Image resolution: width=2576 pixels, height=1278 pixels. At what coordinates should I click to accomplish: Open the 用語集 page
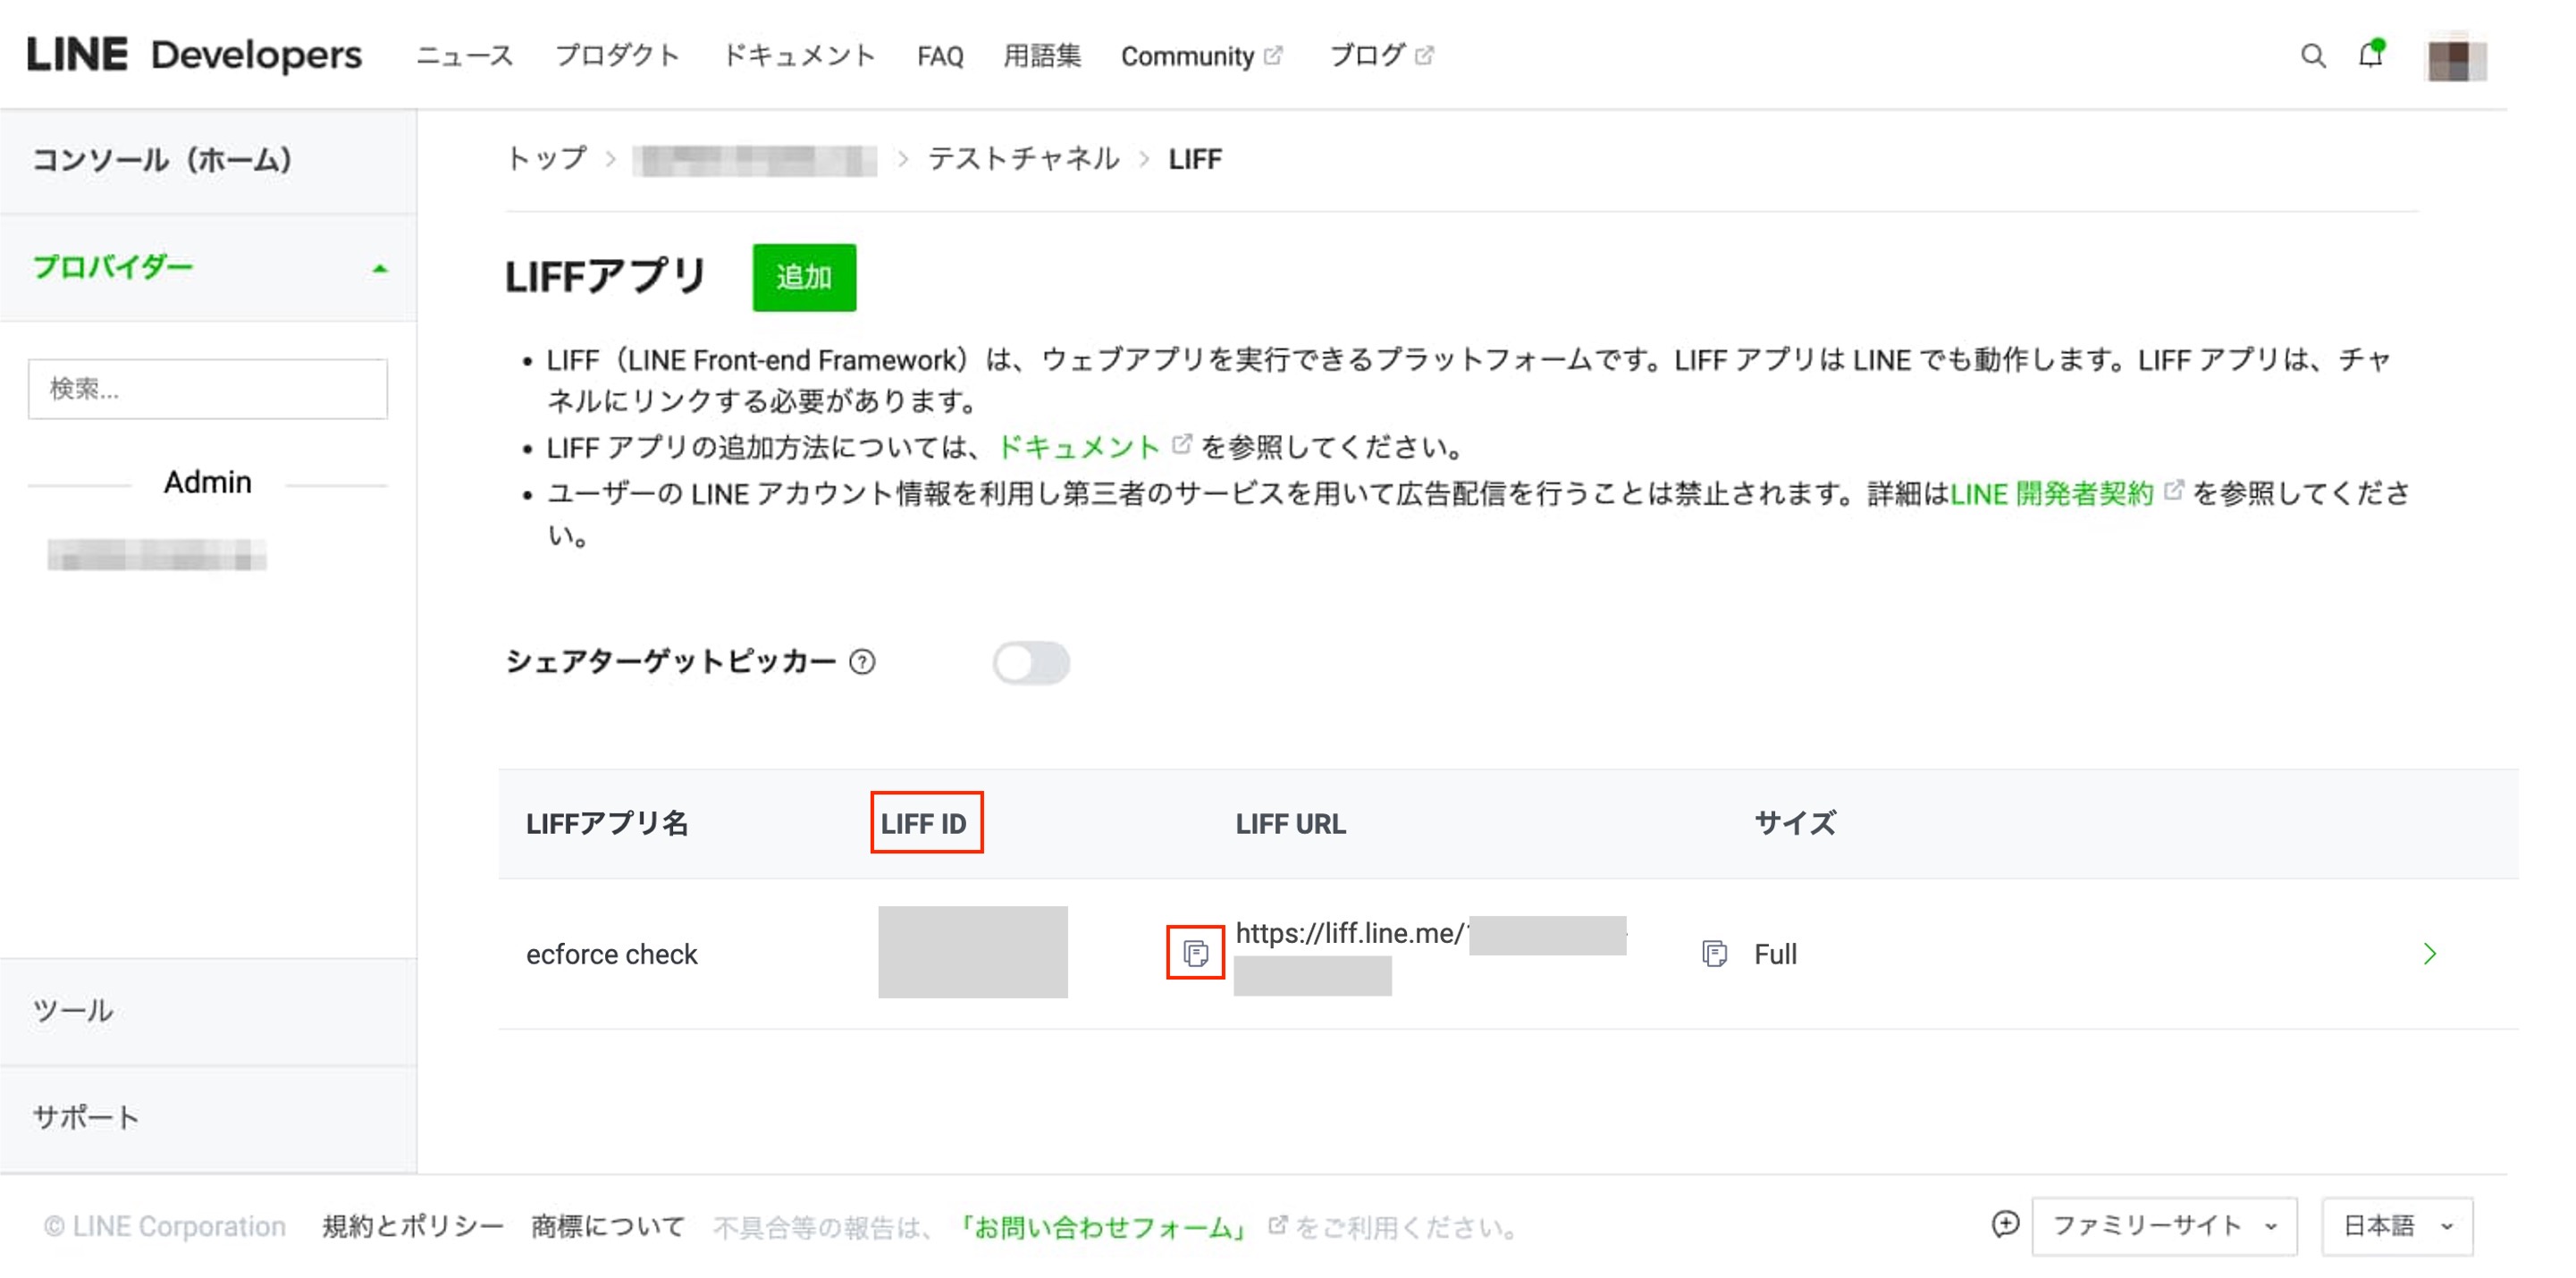(x=1042, y=56)
